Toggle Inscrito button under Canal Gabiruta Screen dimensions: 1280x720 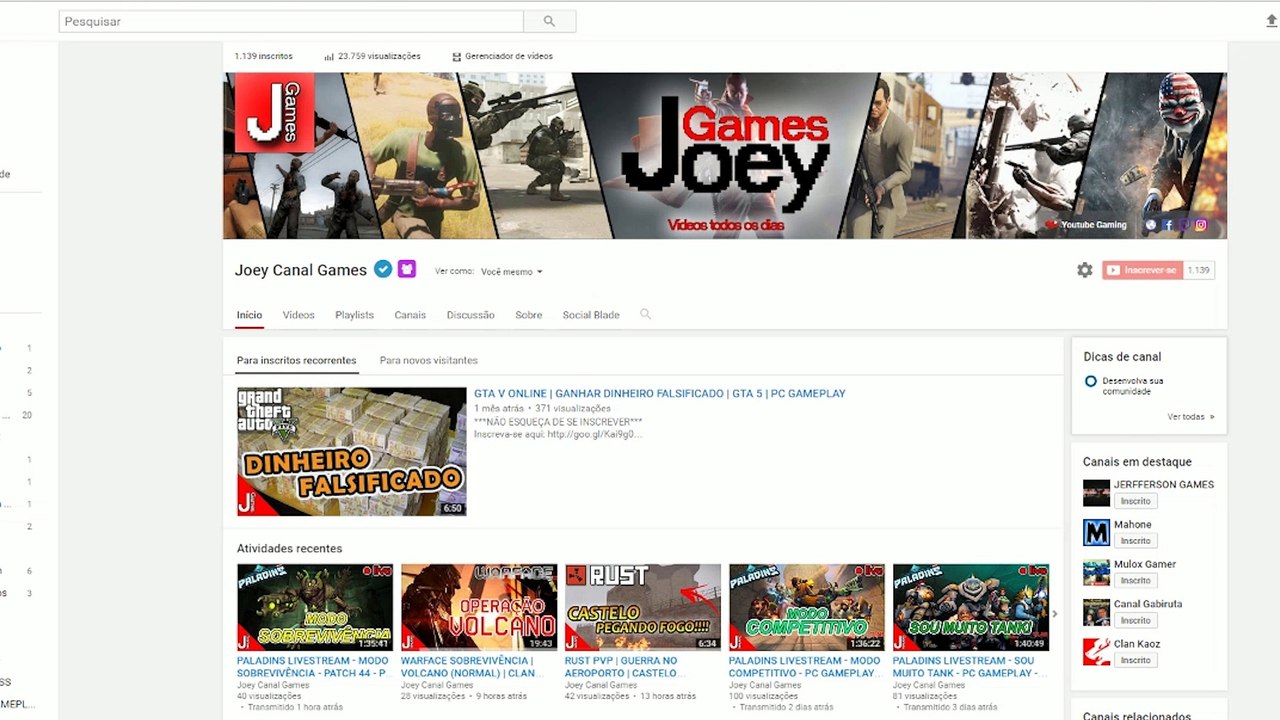click(1136, 621)
